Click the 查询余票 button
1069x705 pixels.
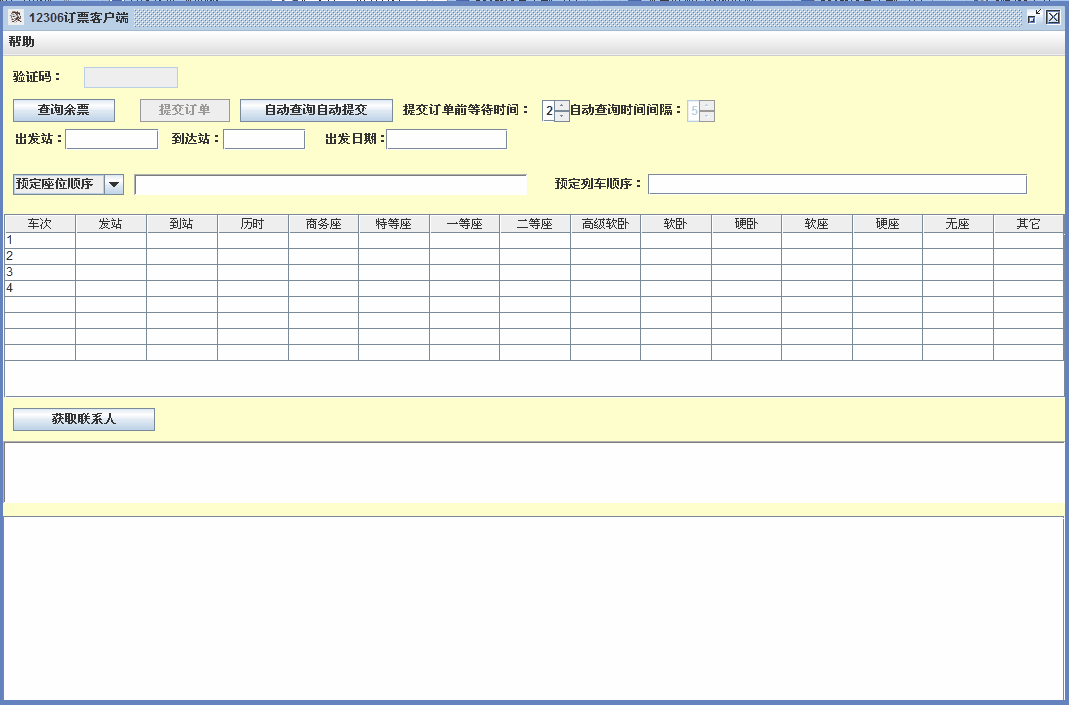pyautogui.click(x=64, y=110)
